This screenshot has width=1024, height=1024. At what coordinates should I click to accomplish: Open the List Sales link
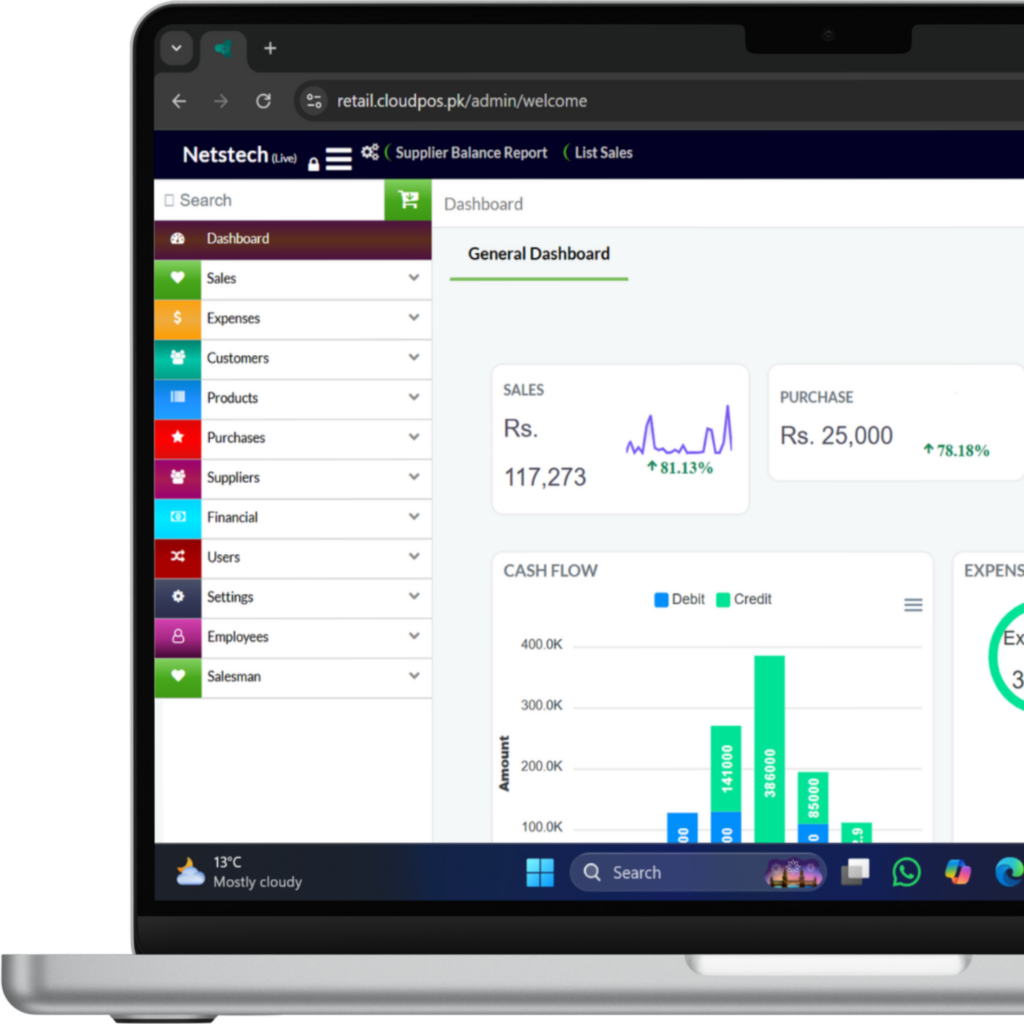[603, 153]
